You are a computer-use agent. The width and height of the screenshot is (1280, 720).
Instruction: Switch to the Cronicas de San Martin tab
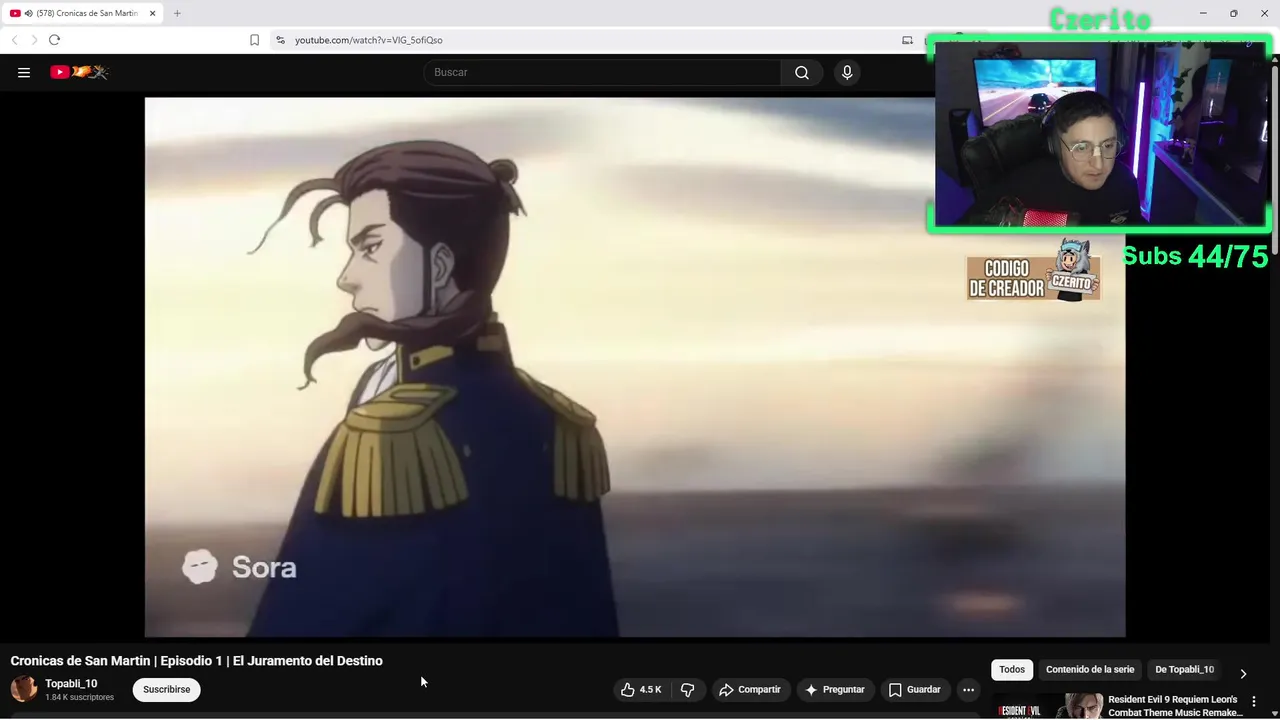click(x=82, y=13)
